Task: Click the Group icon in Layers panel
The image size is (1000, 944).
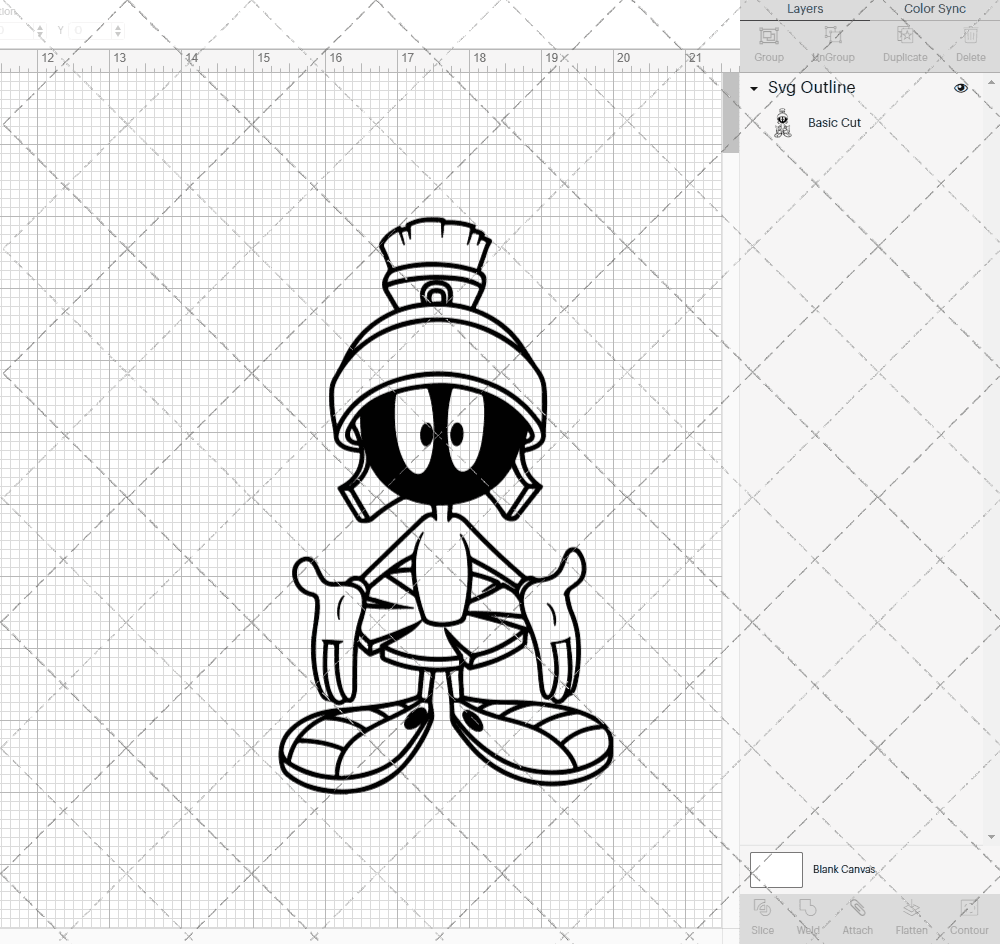Action: coord(768,36)
